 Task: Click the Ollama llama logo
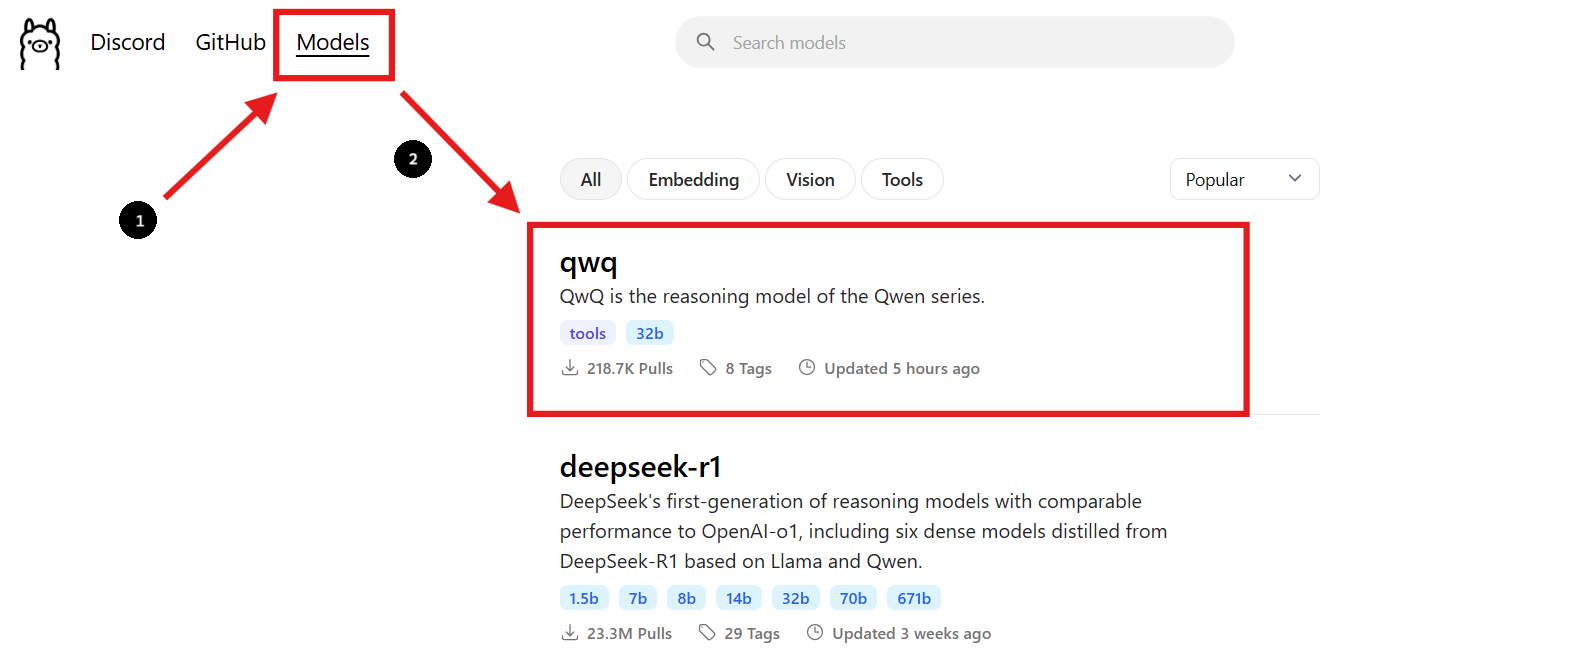tap(40, 44)
